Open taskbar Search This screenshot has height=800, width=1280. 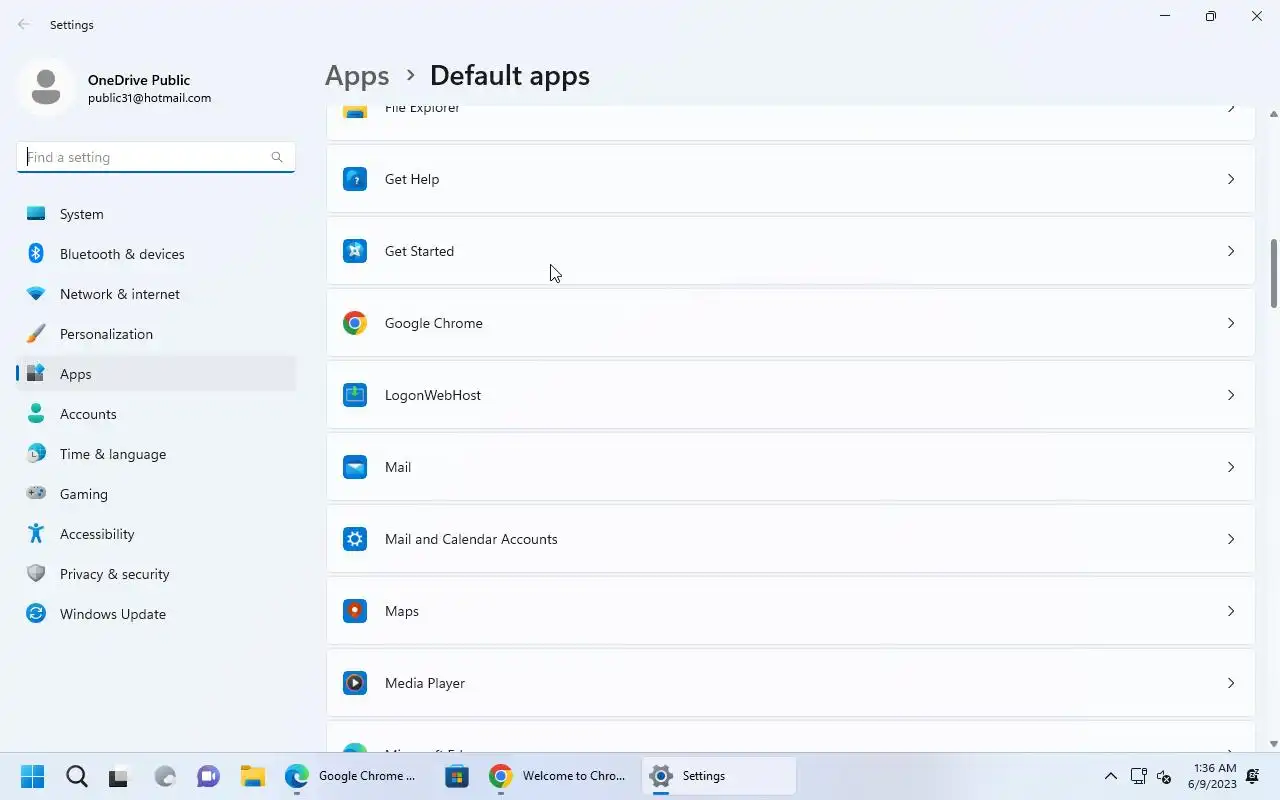pos(76,776)
